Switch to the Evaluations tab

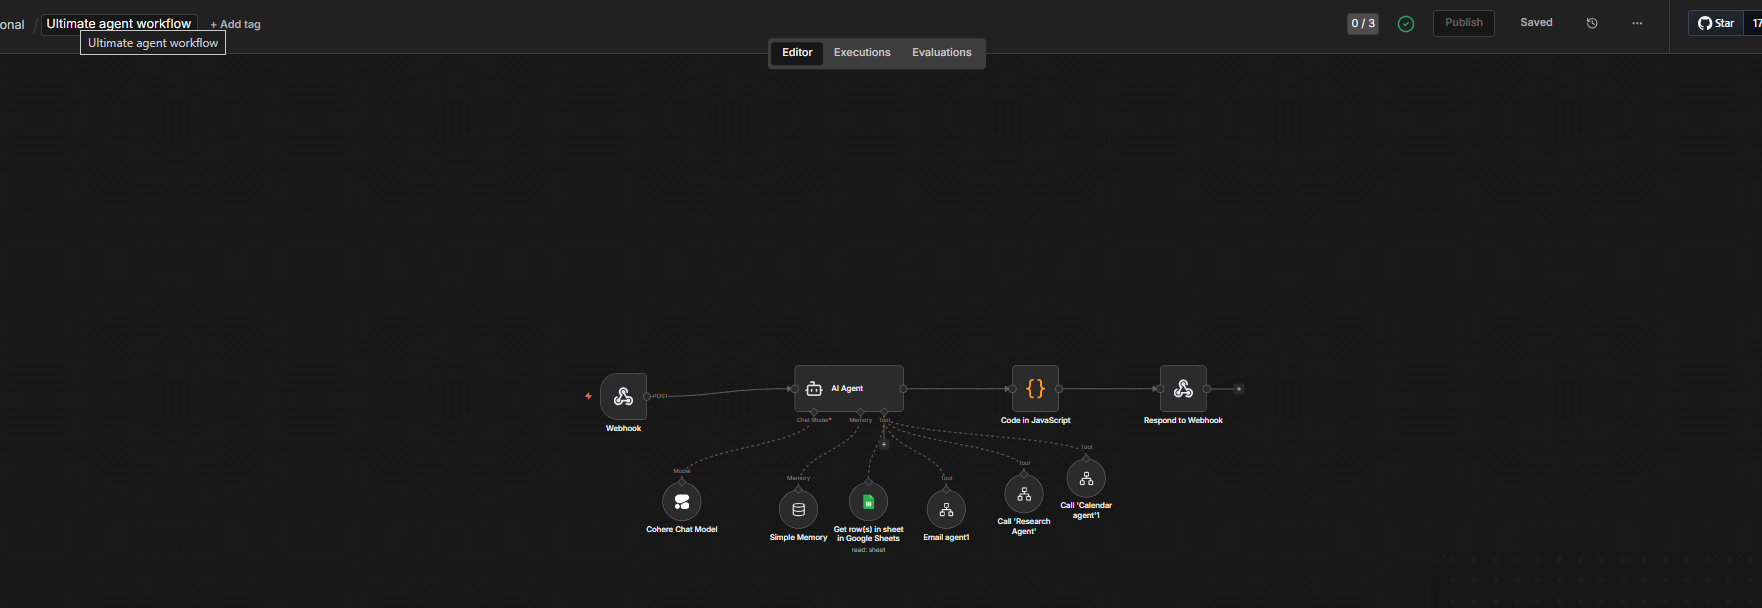pos(941,53)
